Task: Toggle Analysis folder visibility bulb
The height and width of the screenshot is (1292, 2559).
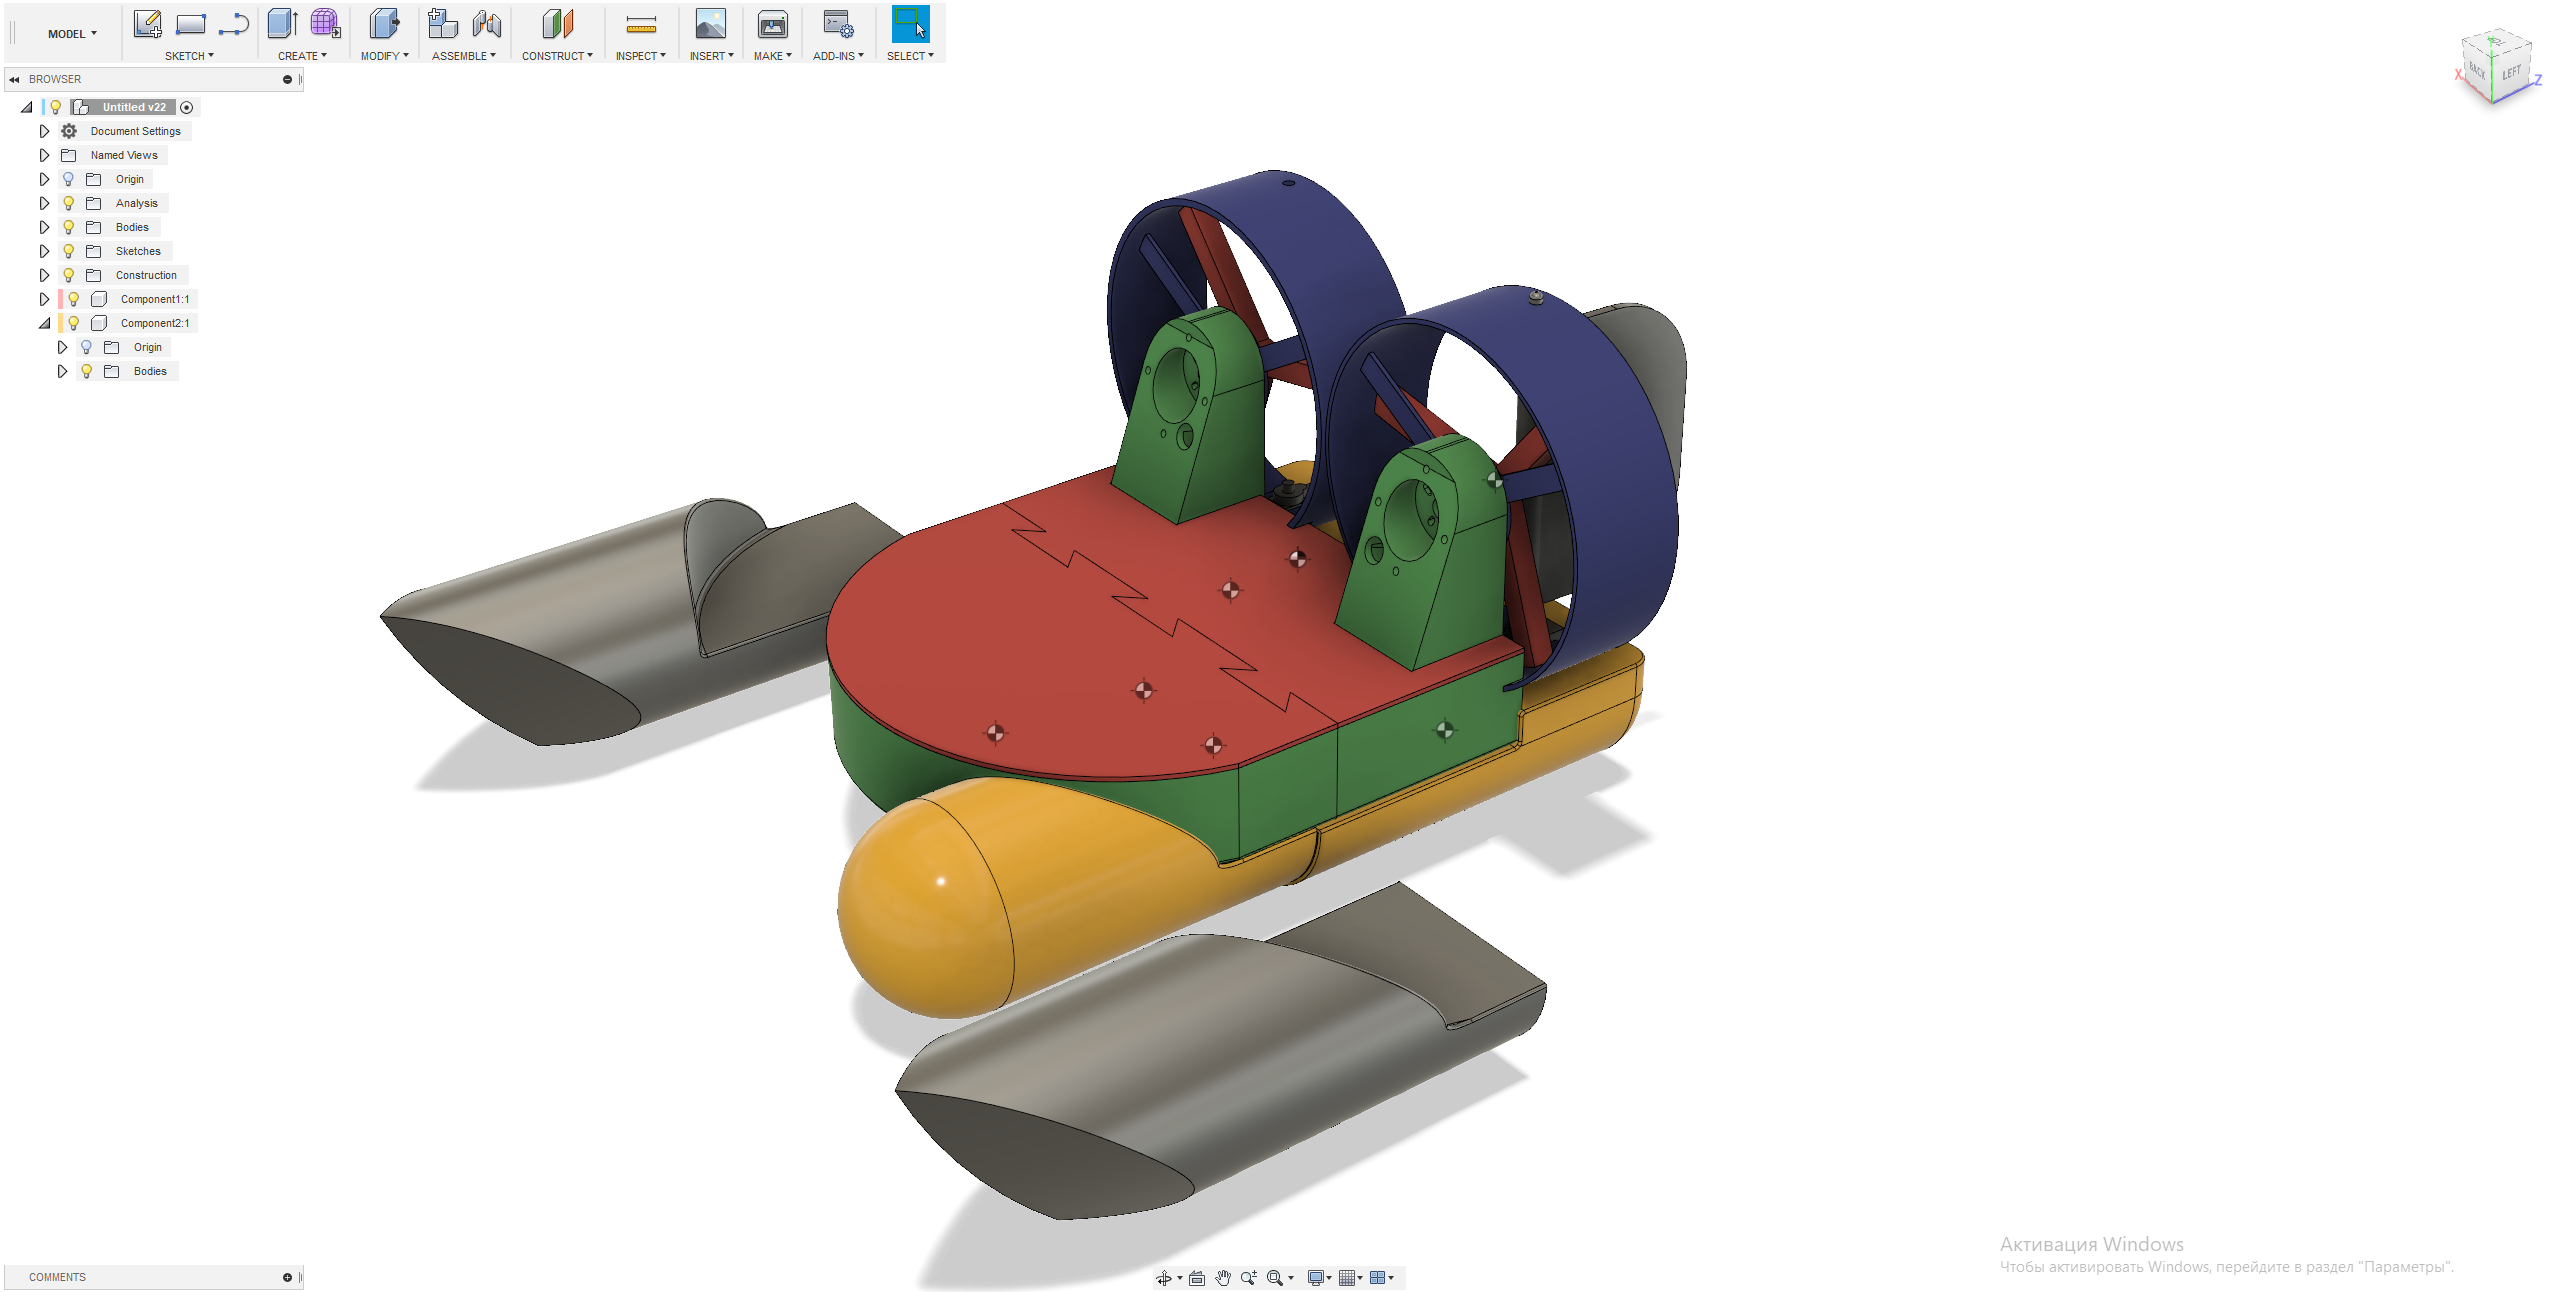Action: [69, 203]
